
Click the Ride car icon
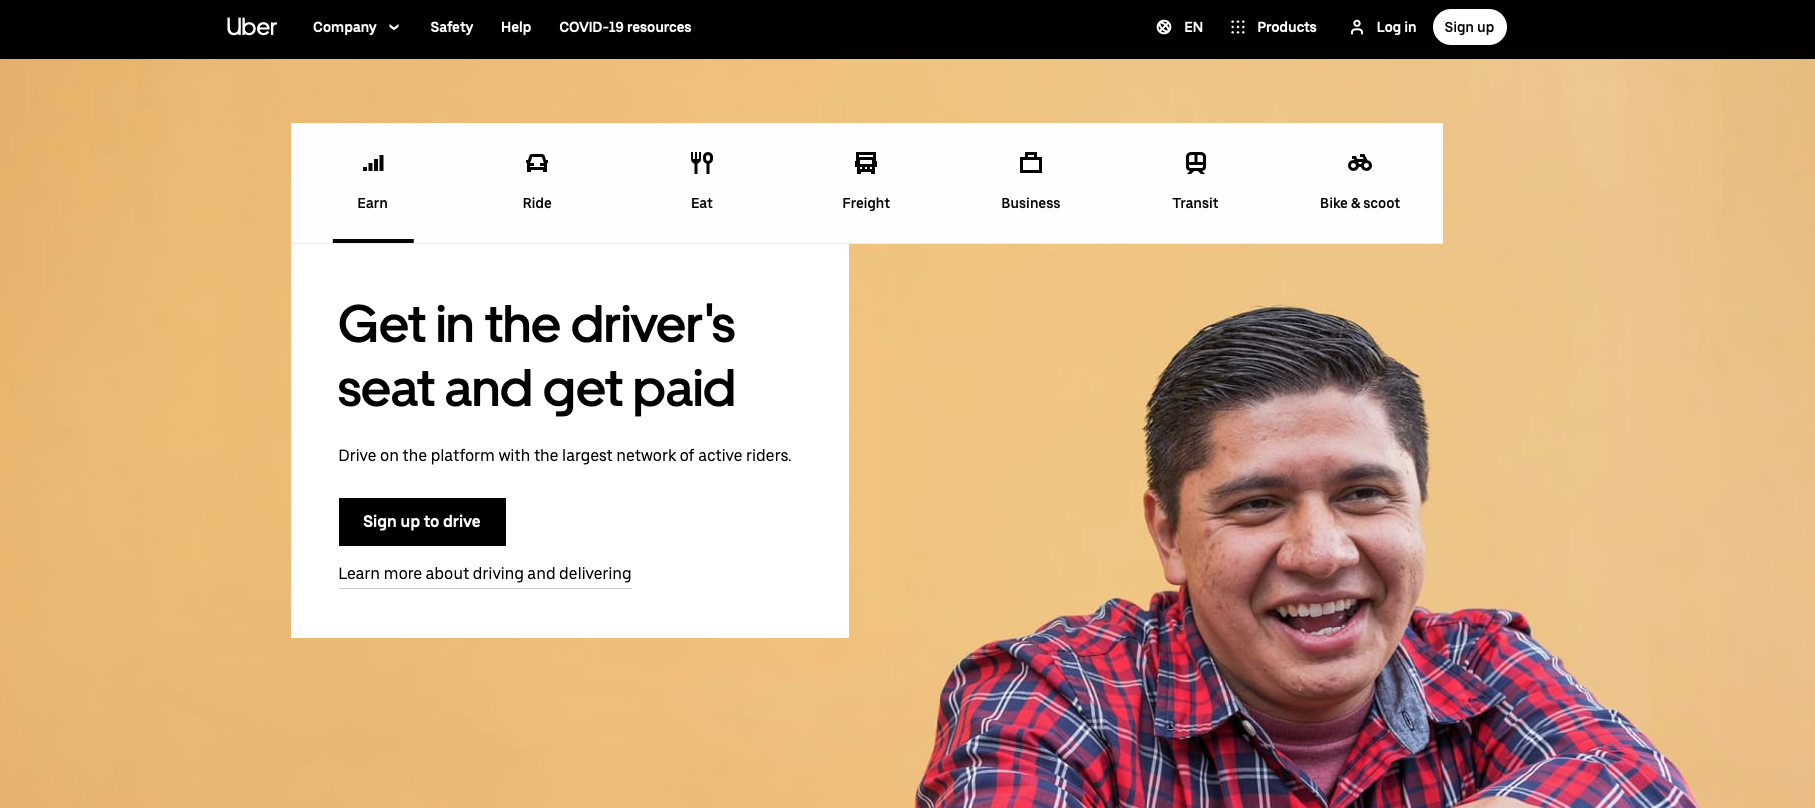537,163
